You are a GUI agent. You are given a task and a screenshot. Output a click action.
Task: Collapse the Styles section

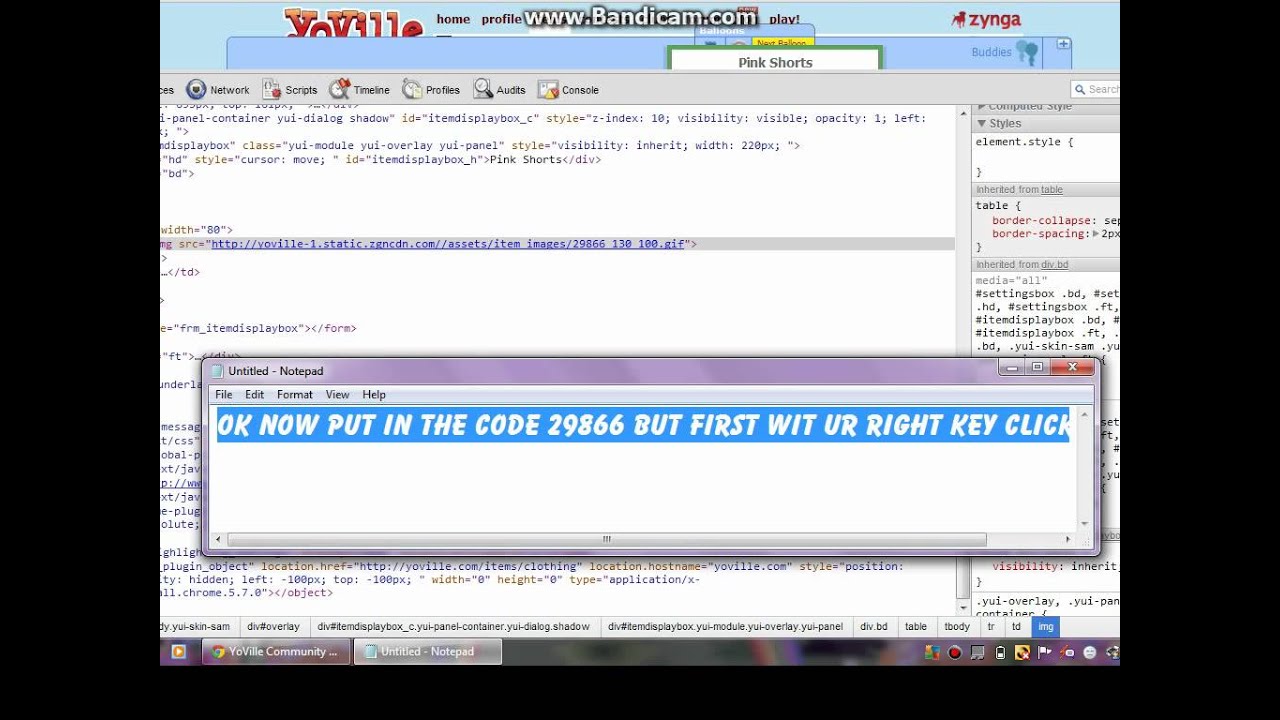click(x=981, y=124)
